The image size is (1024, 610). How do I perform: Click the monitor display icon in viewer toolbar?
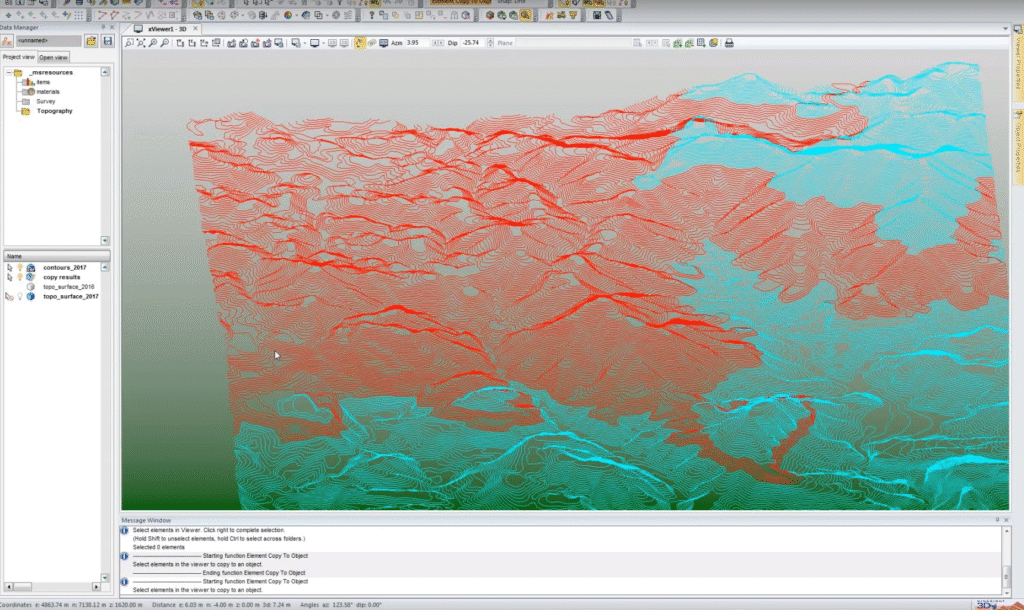315,43
